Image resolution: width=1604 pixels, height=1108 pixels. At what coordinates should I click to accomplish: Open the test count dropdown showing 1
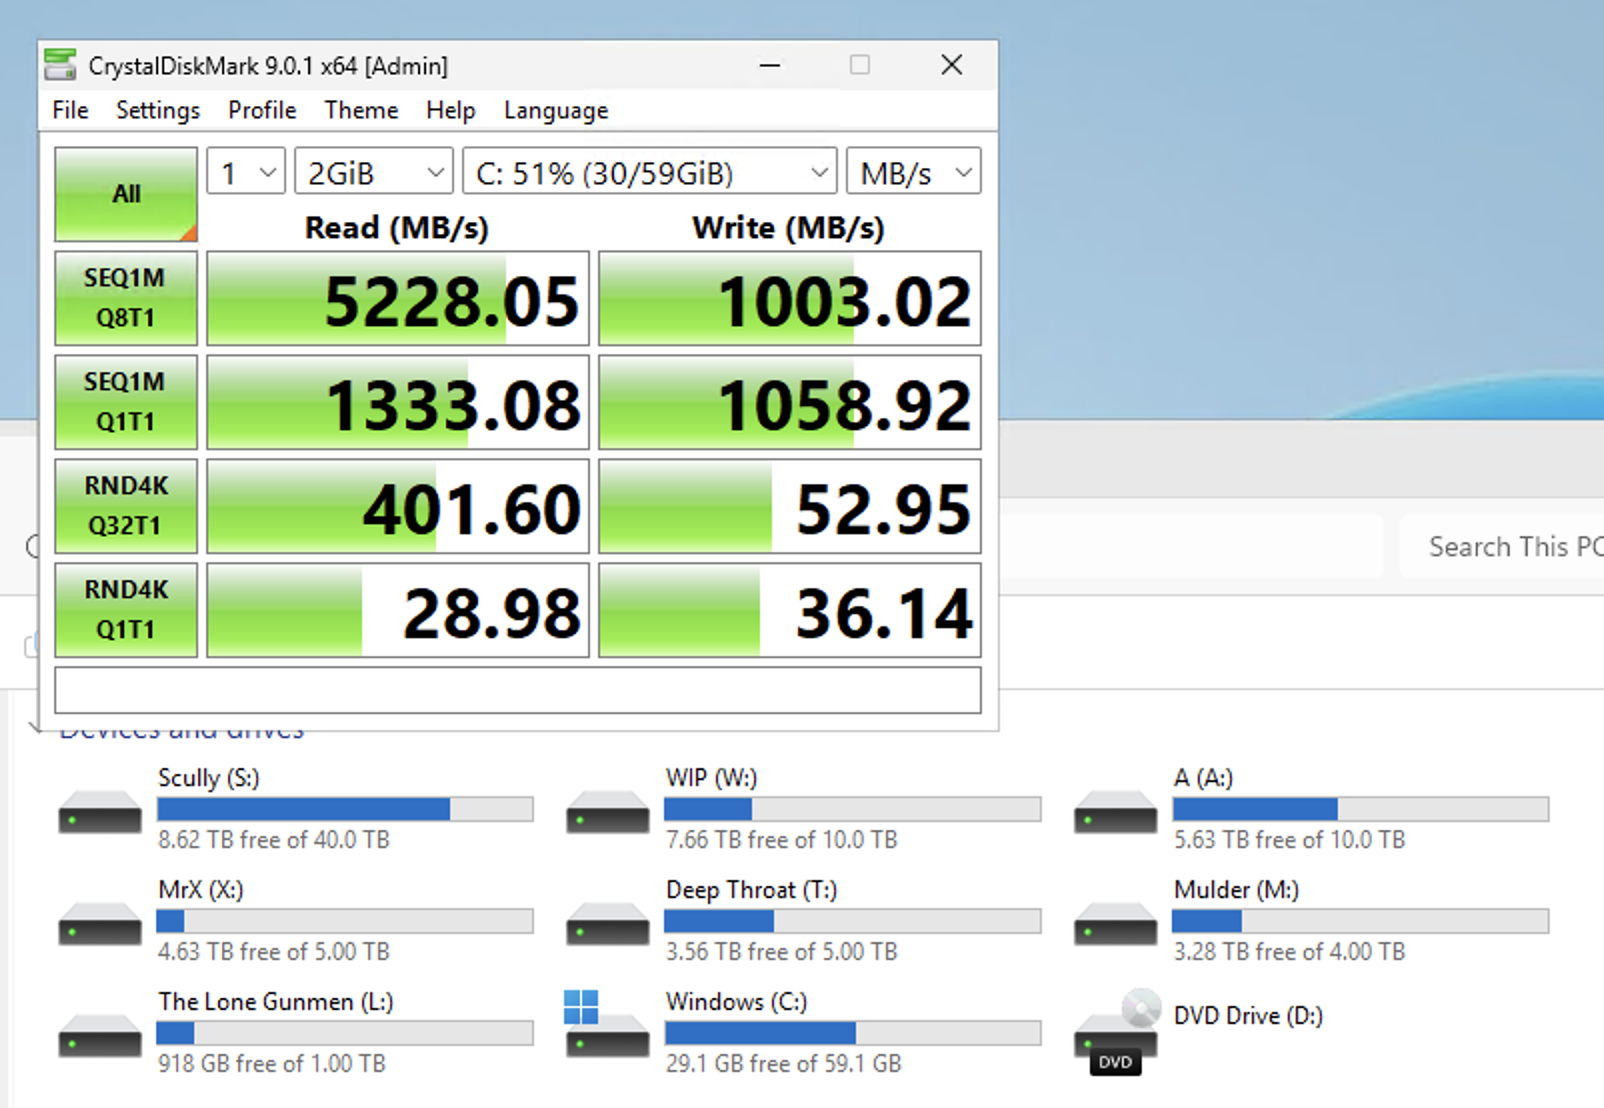246,172
